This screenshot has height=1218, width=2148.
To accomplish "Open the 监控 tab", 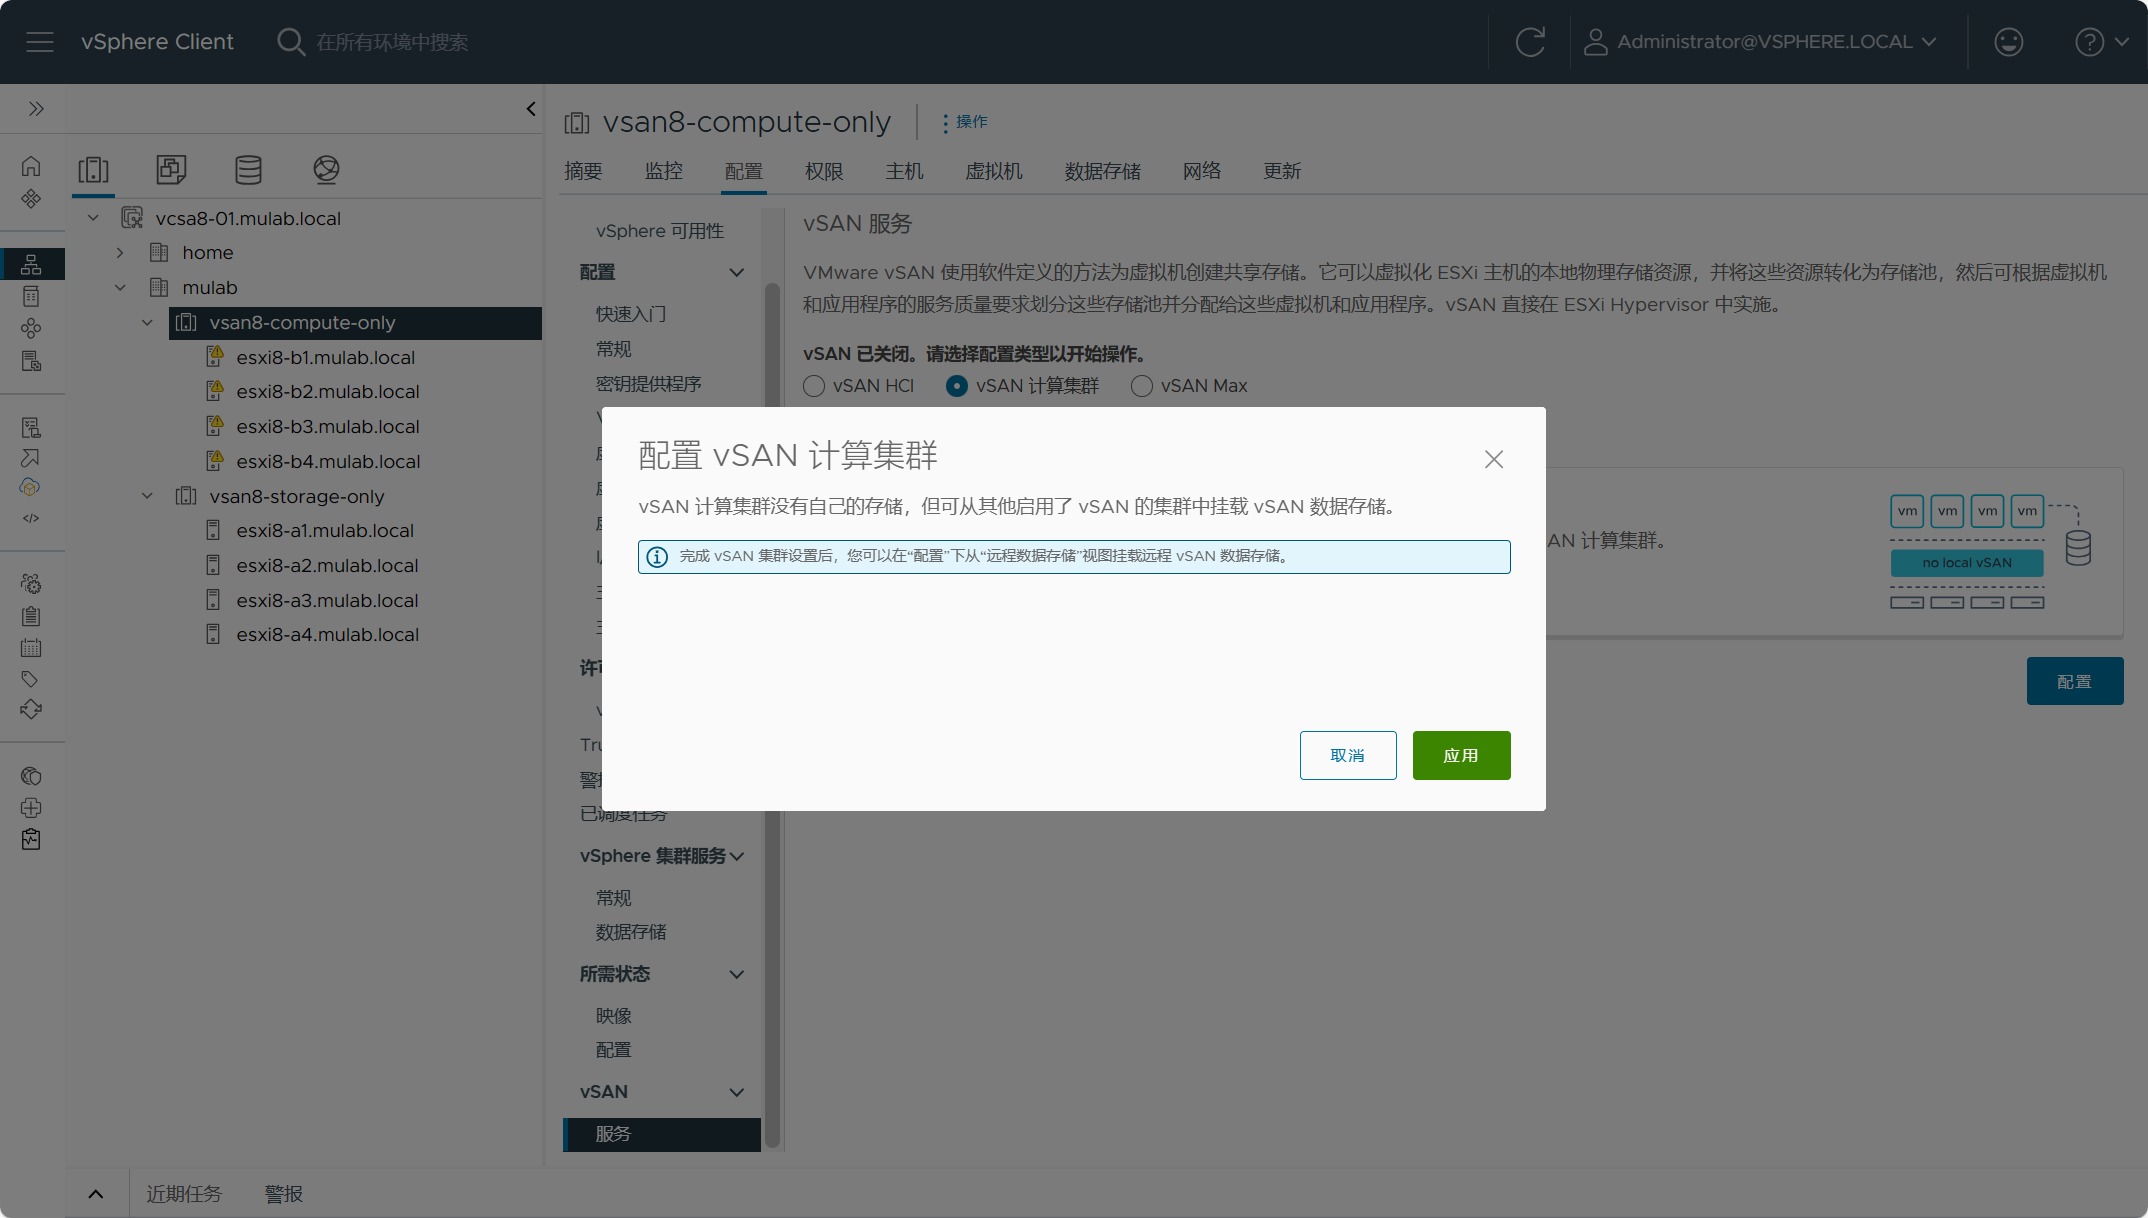I will 664,171.
